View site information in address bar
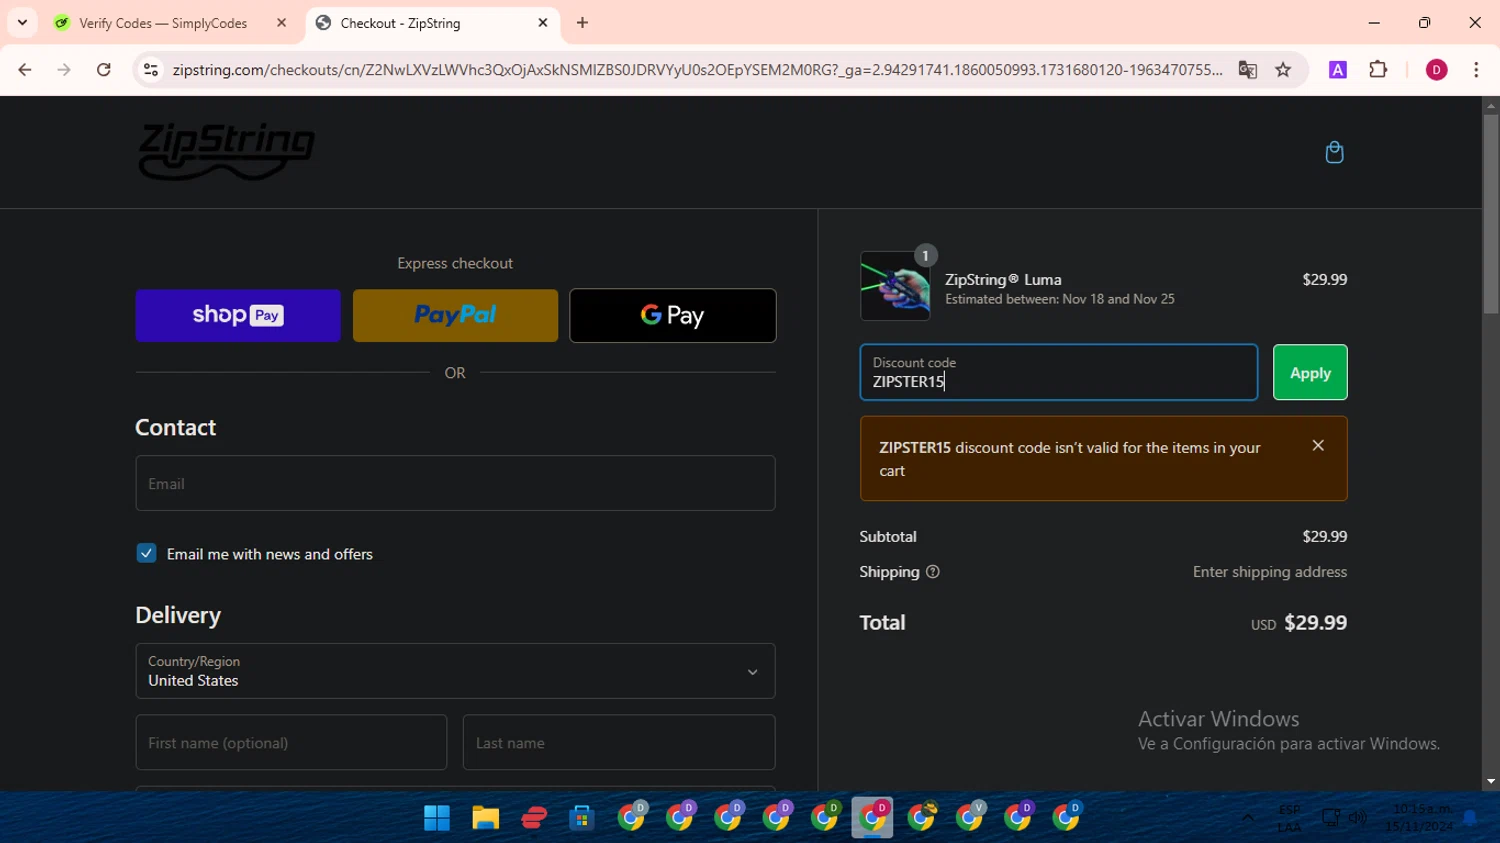 (151, 70)
